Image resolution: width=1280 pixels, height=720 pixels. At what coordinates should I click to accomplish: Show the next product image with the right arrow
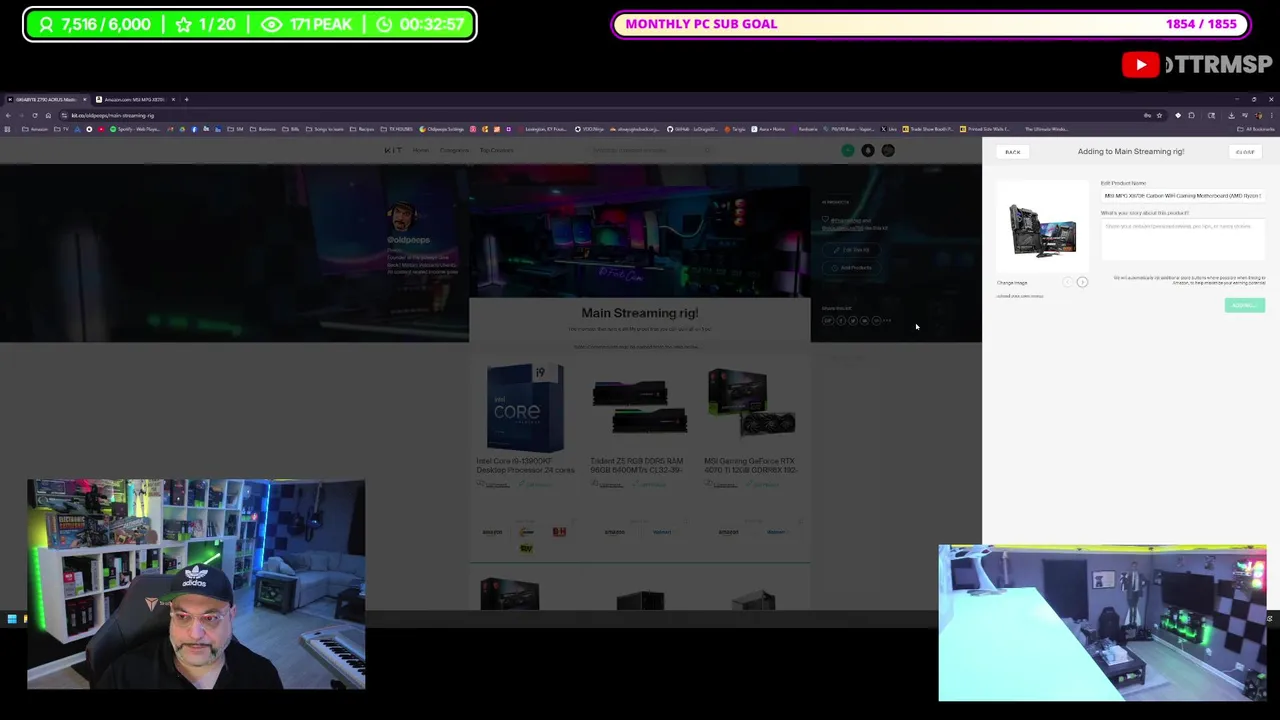[1082, 282]
